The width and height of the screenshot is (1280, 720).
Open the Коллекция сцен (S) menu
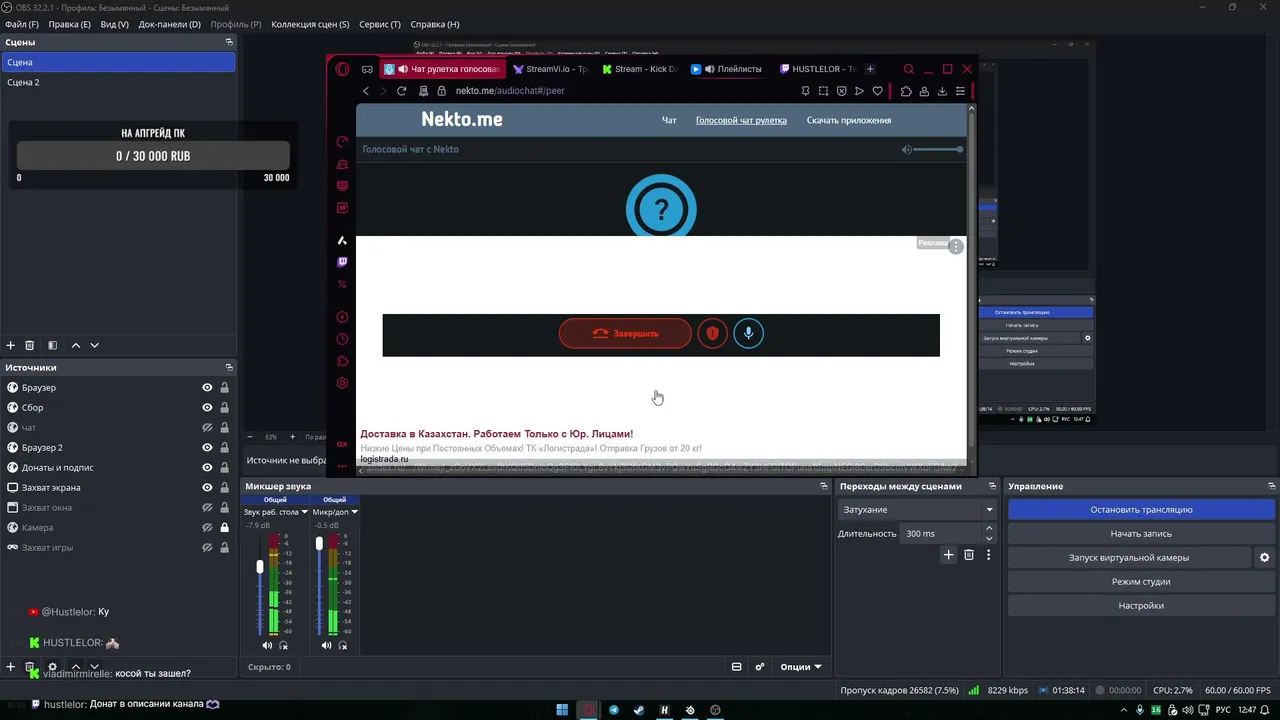tap(311, 24)
